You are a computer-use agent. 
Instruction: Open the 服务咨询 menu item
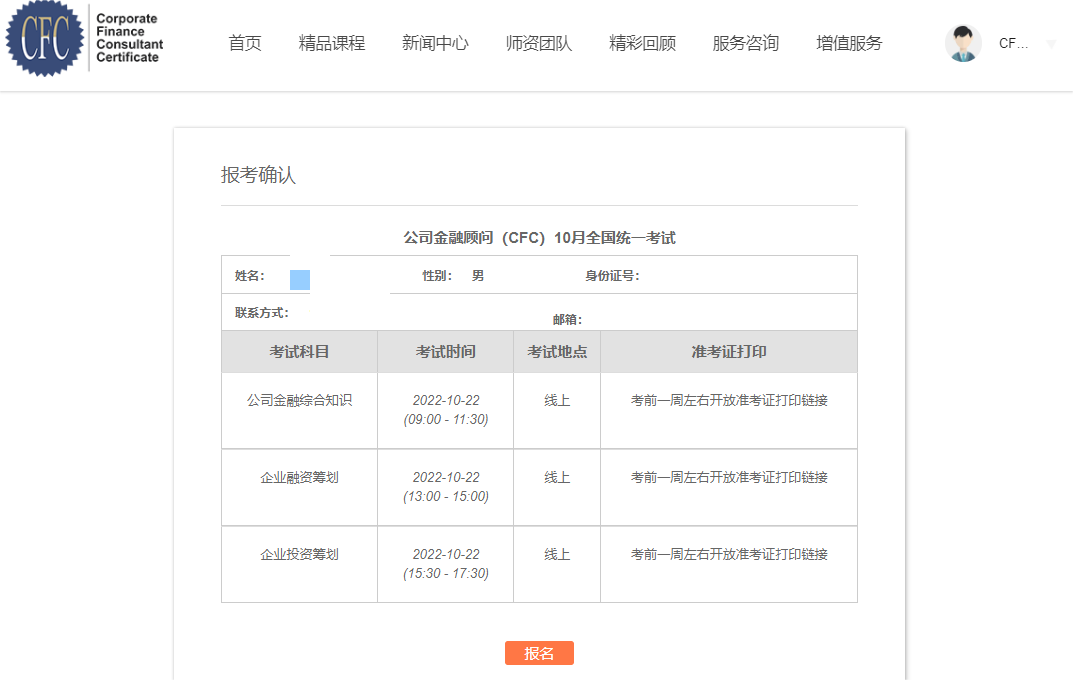pyautogui.click(x=746, y=43)
